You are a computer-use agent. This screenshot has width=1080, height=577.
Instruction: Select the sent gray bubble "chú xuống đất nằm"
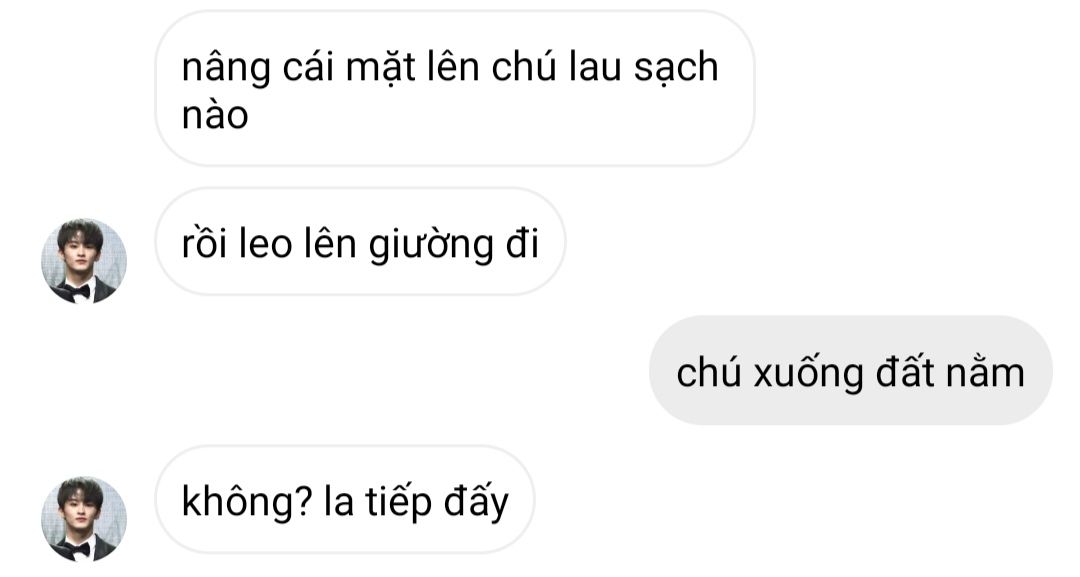point(851,370)
